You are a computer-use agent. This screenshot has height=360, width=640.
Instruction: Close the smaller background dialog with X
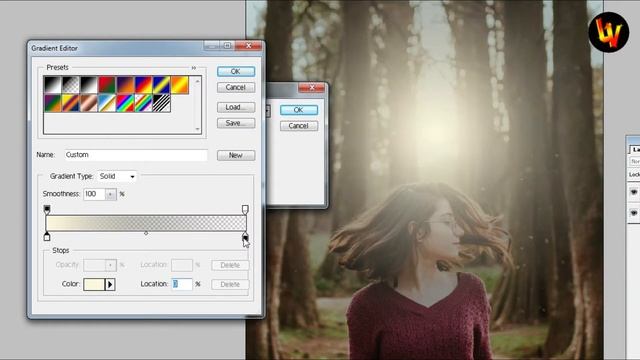312,87
